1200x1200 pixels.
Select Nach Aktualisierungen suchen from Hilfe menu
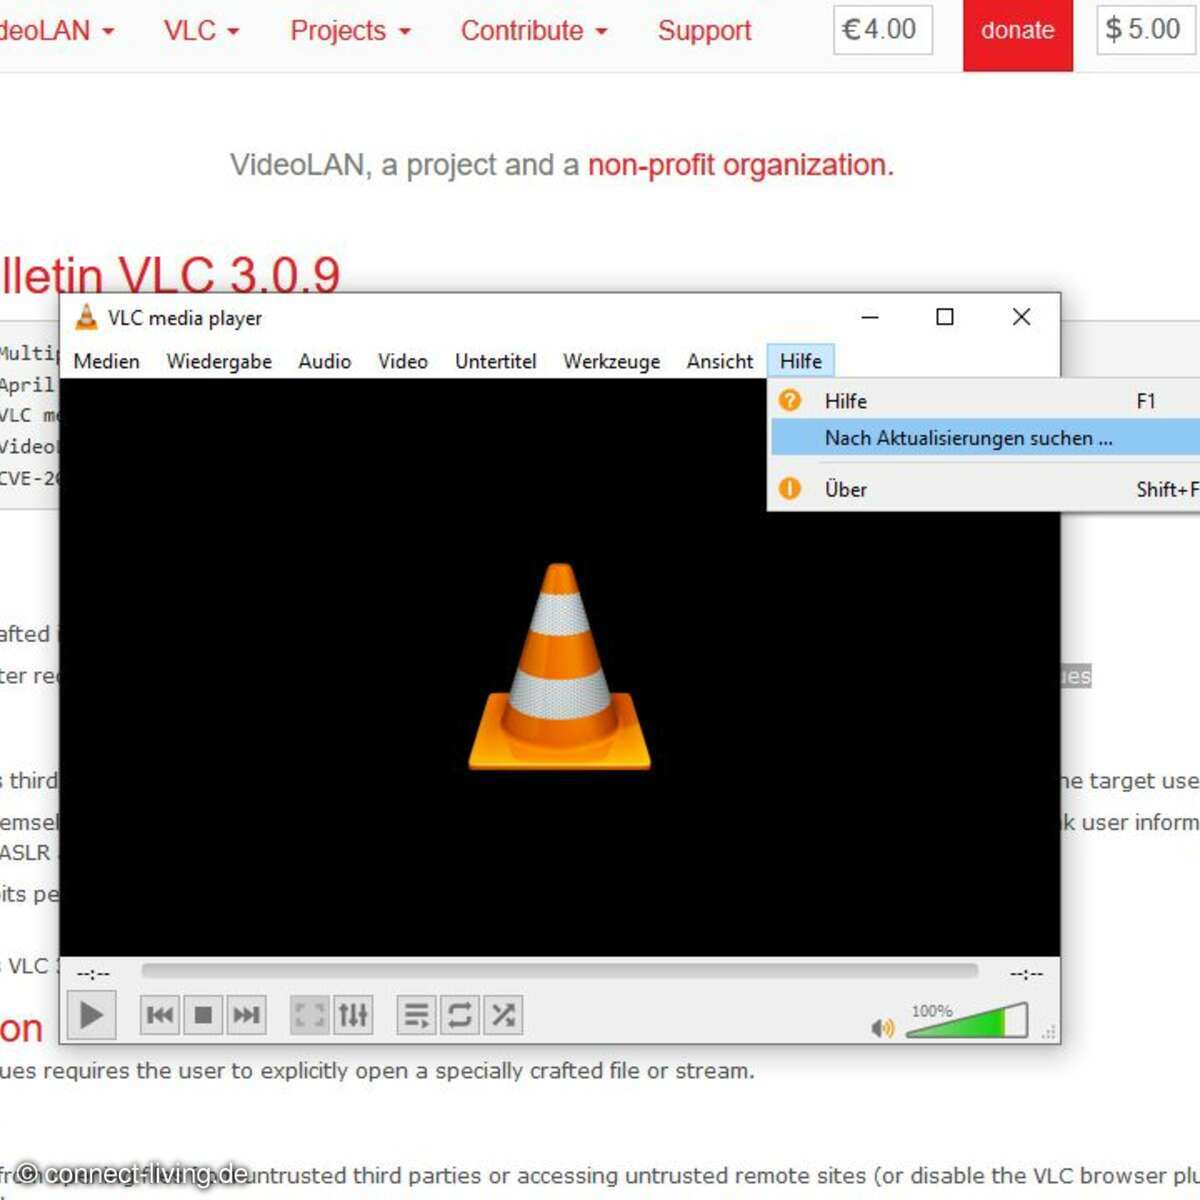(x=965, y=438)
